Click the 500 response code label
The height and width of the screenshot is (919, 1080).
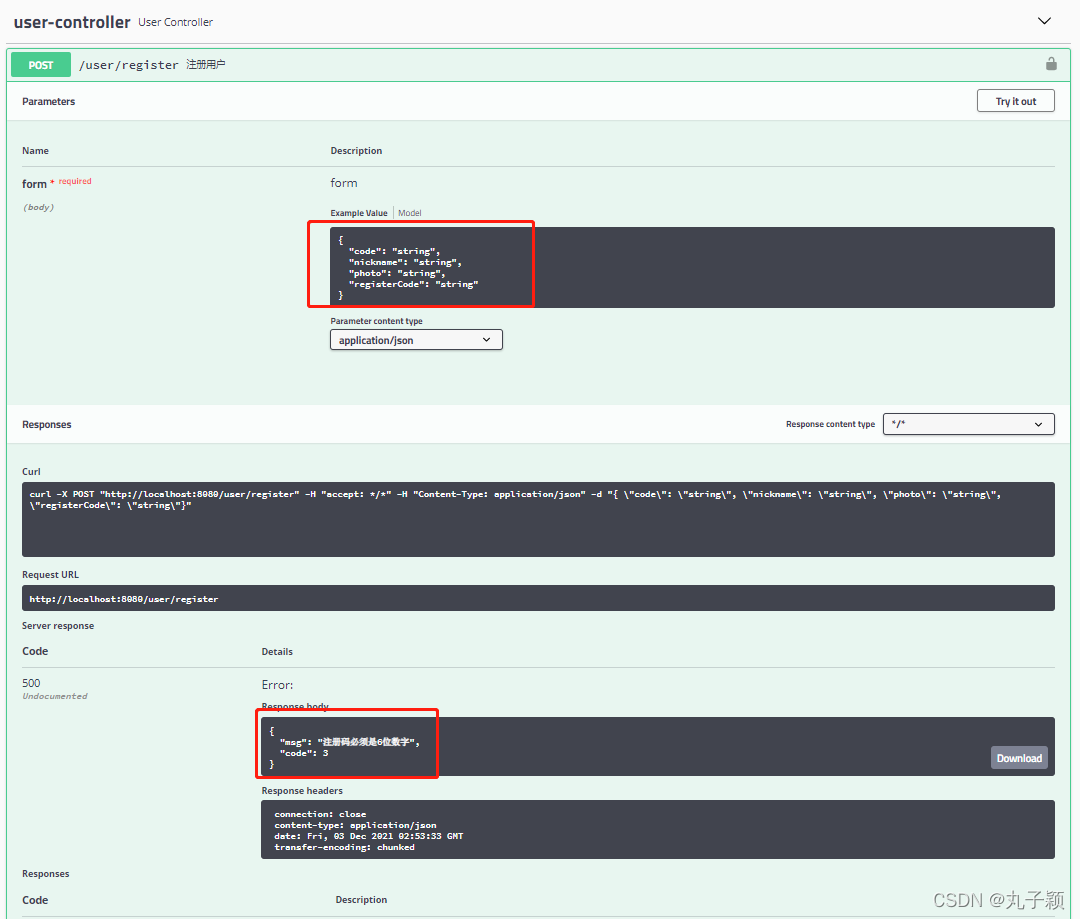click(x=31, y=683)
